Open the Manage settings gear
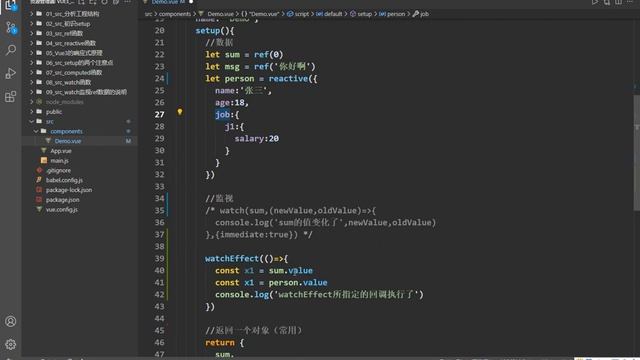Viewport: 640px width, 360px height. [x=11, y=344]
